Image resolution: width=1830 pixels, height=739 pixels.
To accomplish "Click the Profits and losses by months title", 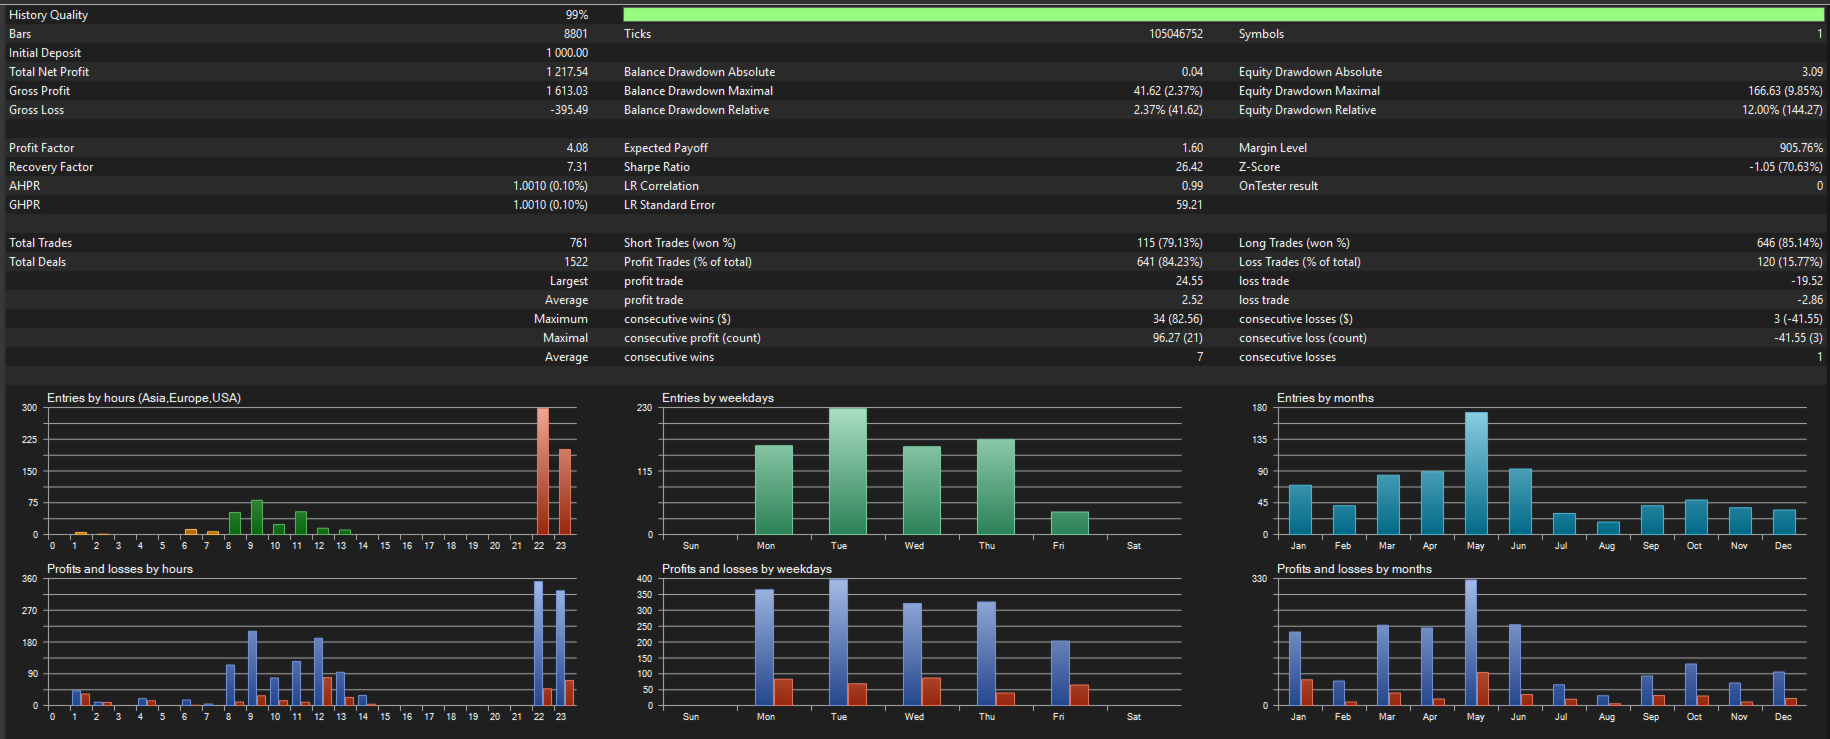I will click(1354, 569).
